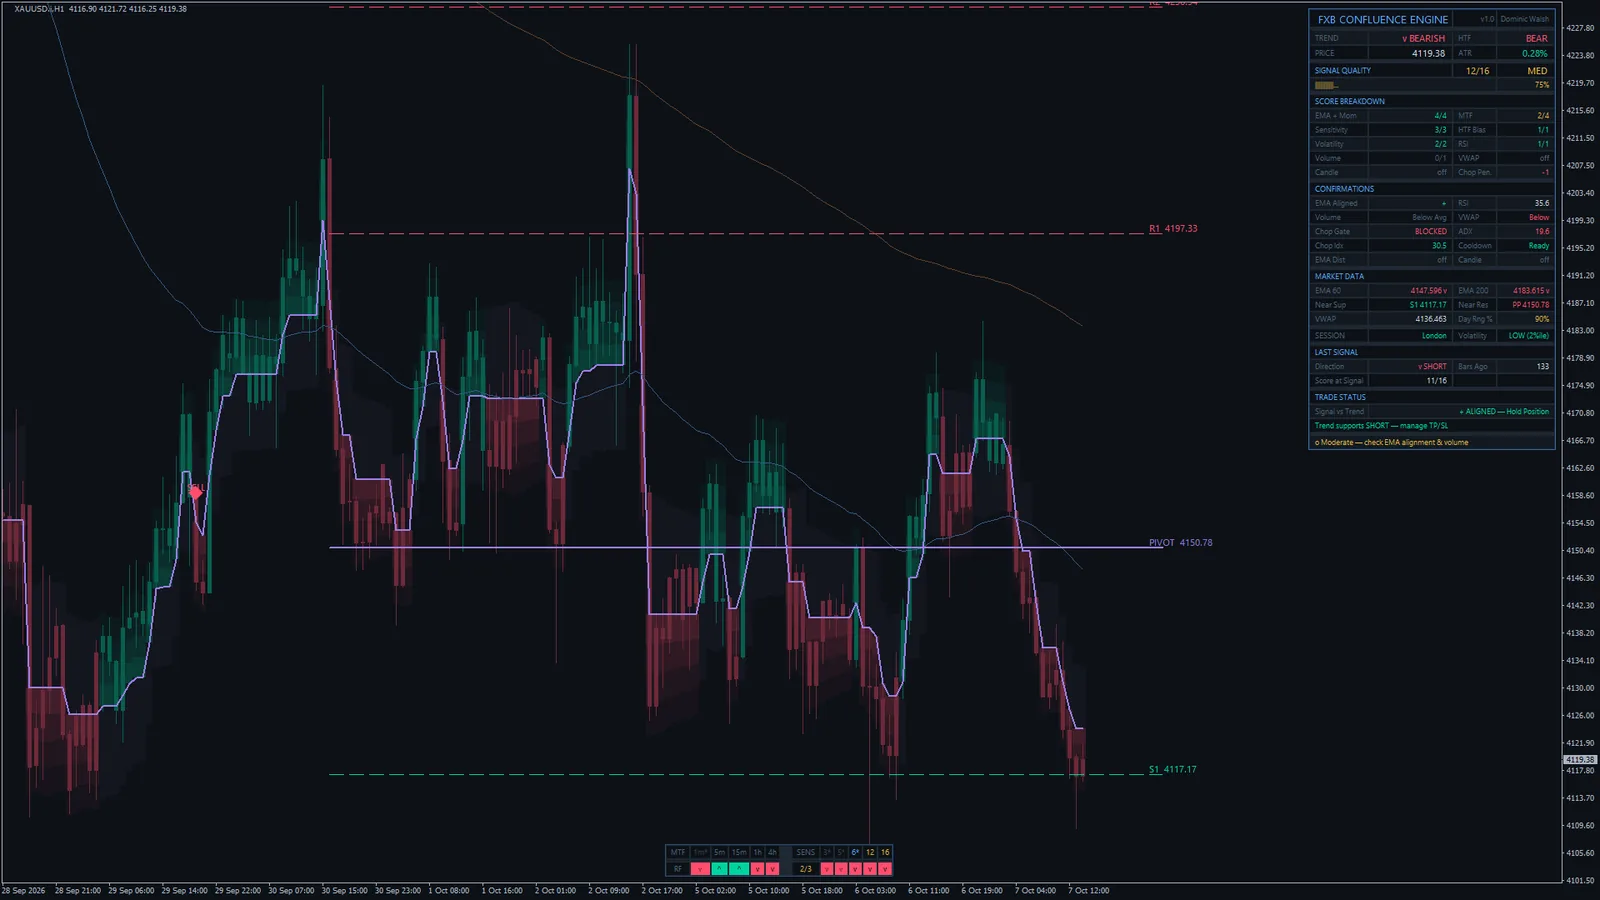Click the sensitivity 12 label in SENS row
1600x900 pixels.
click(x=870, y=852)
